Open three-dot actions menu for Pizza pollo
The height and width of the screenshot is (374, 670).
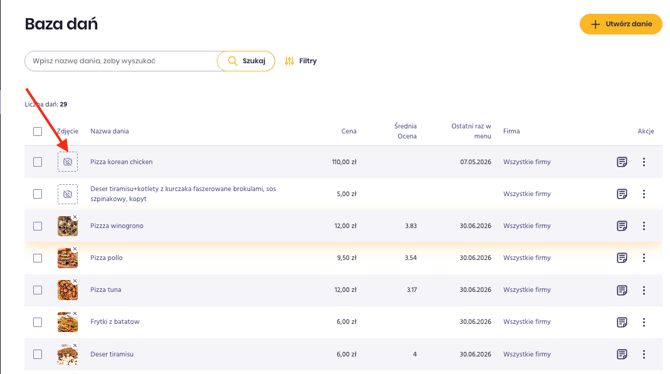[644, 258]
